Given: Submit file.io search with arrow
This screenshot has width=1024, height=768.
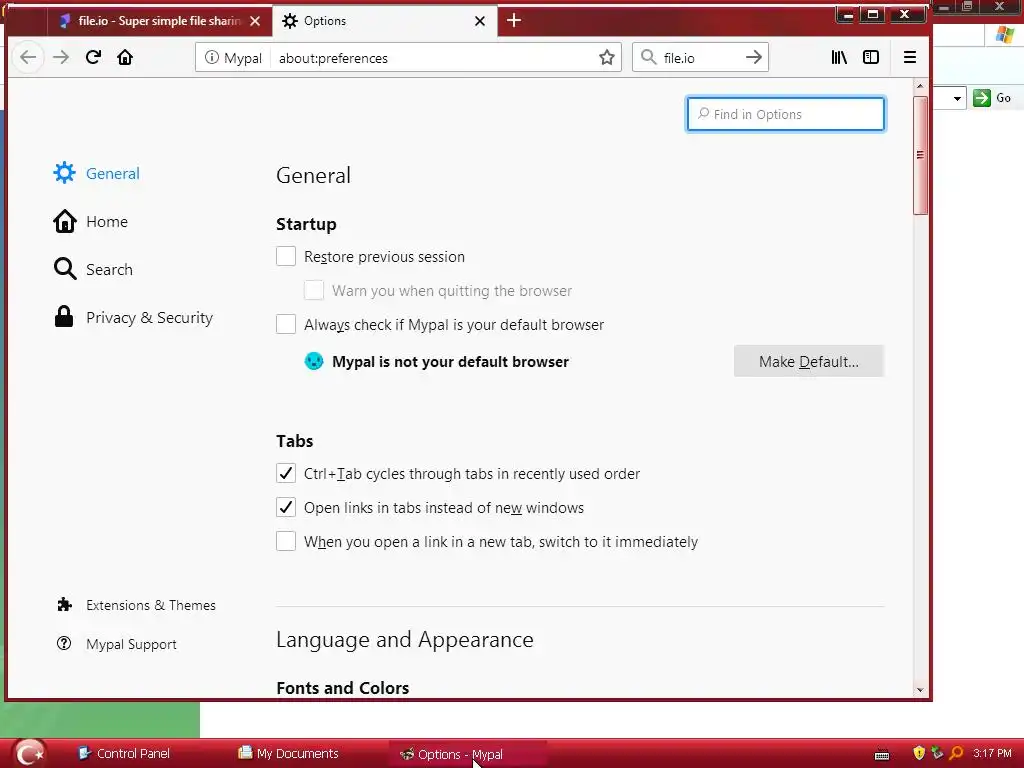Looking at the screenshot, I should pyautogui.click(x=754, y=57).
